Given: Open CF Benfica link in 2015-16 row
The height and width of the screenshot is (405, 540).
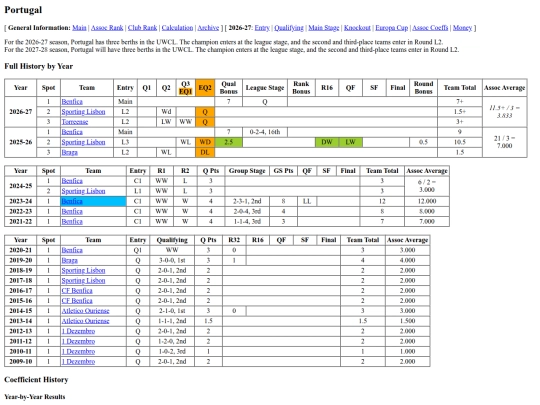Looking at the screenshot, I should [x=77, y=301].
